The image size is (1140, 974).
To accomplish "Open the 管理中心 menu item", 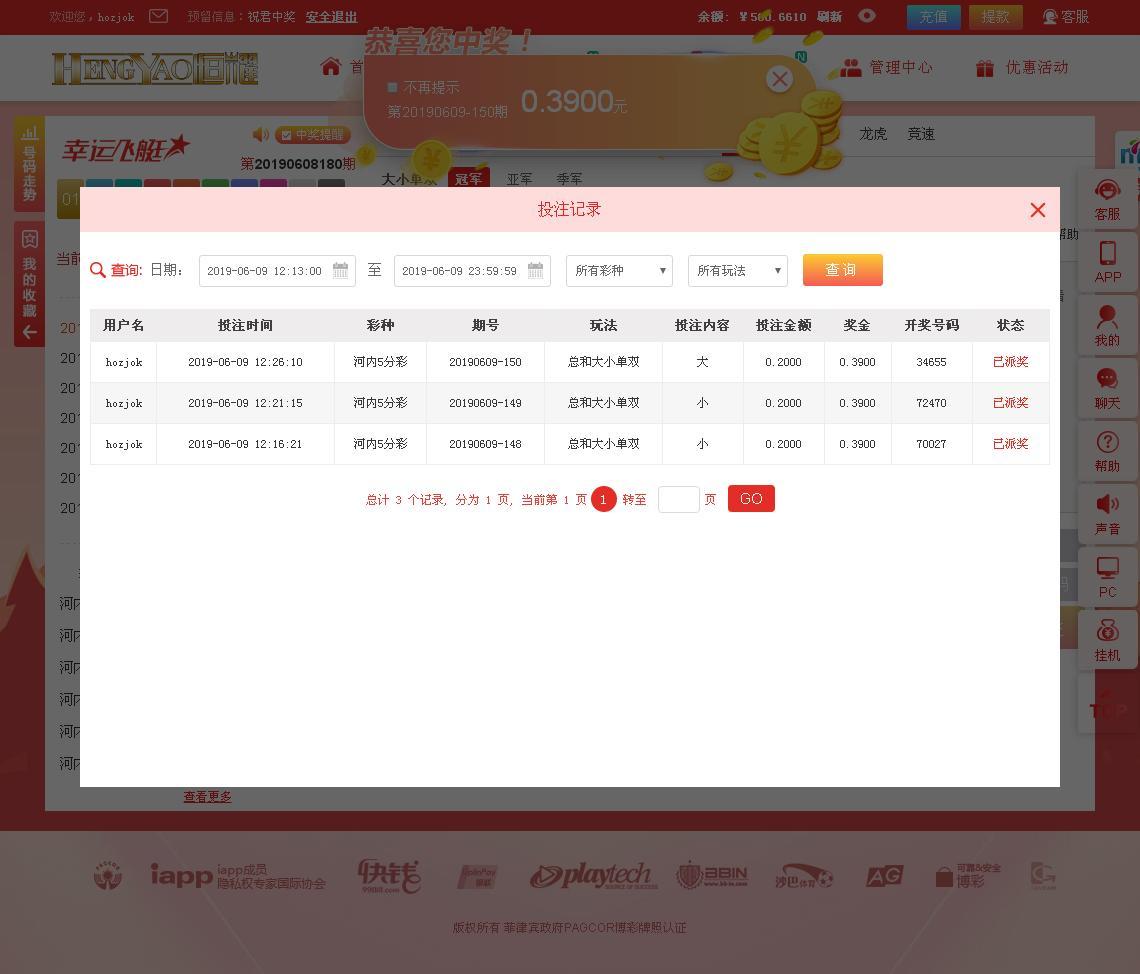I will [x=886, y=68].
